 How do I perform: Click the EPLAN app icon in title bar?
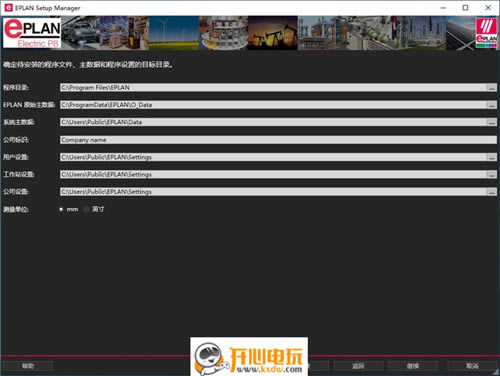pyautogui.click(x=8, y=8)
